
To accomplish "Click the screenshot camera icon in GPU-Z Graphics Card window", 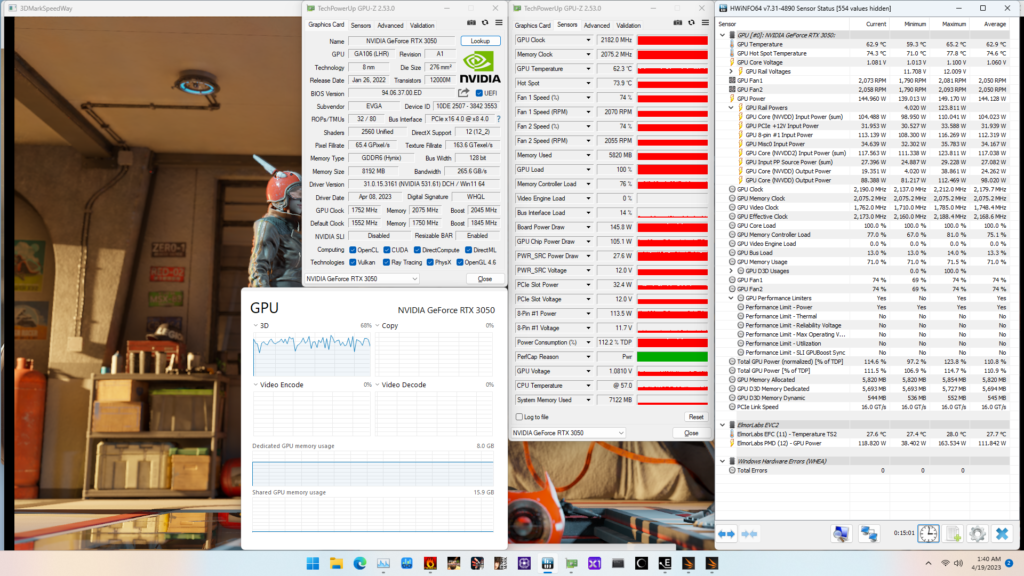I will pos(471,23).
